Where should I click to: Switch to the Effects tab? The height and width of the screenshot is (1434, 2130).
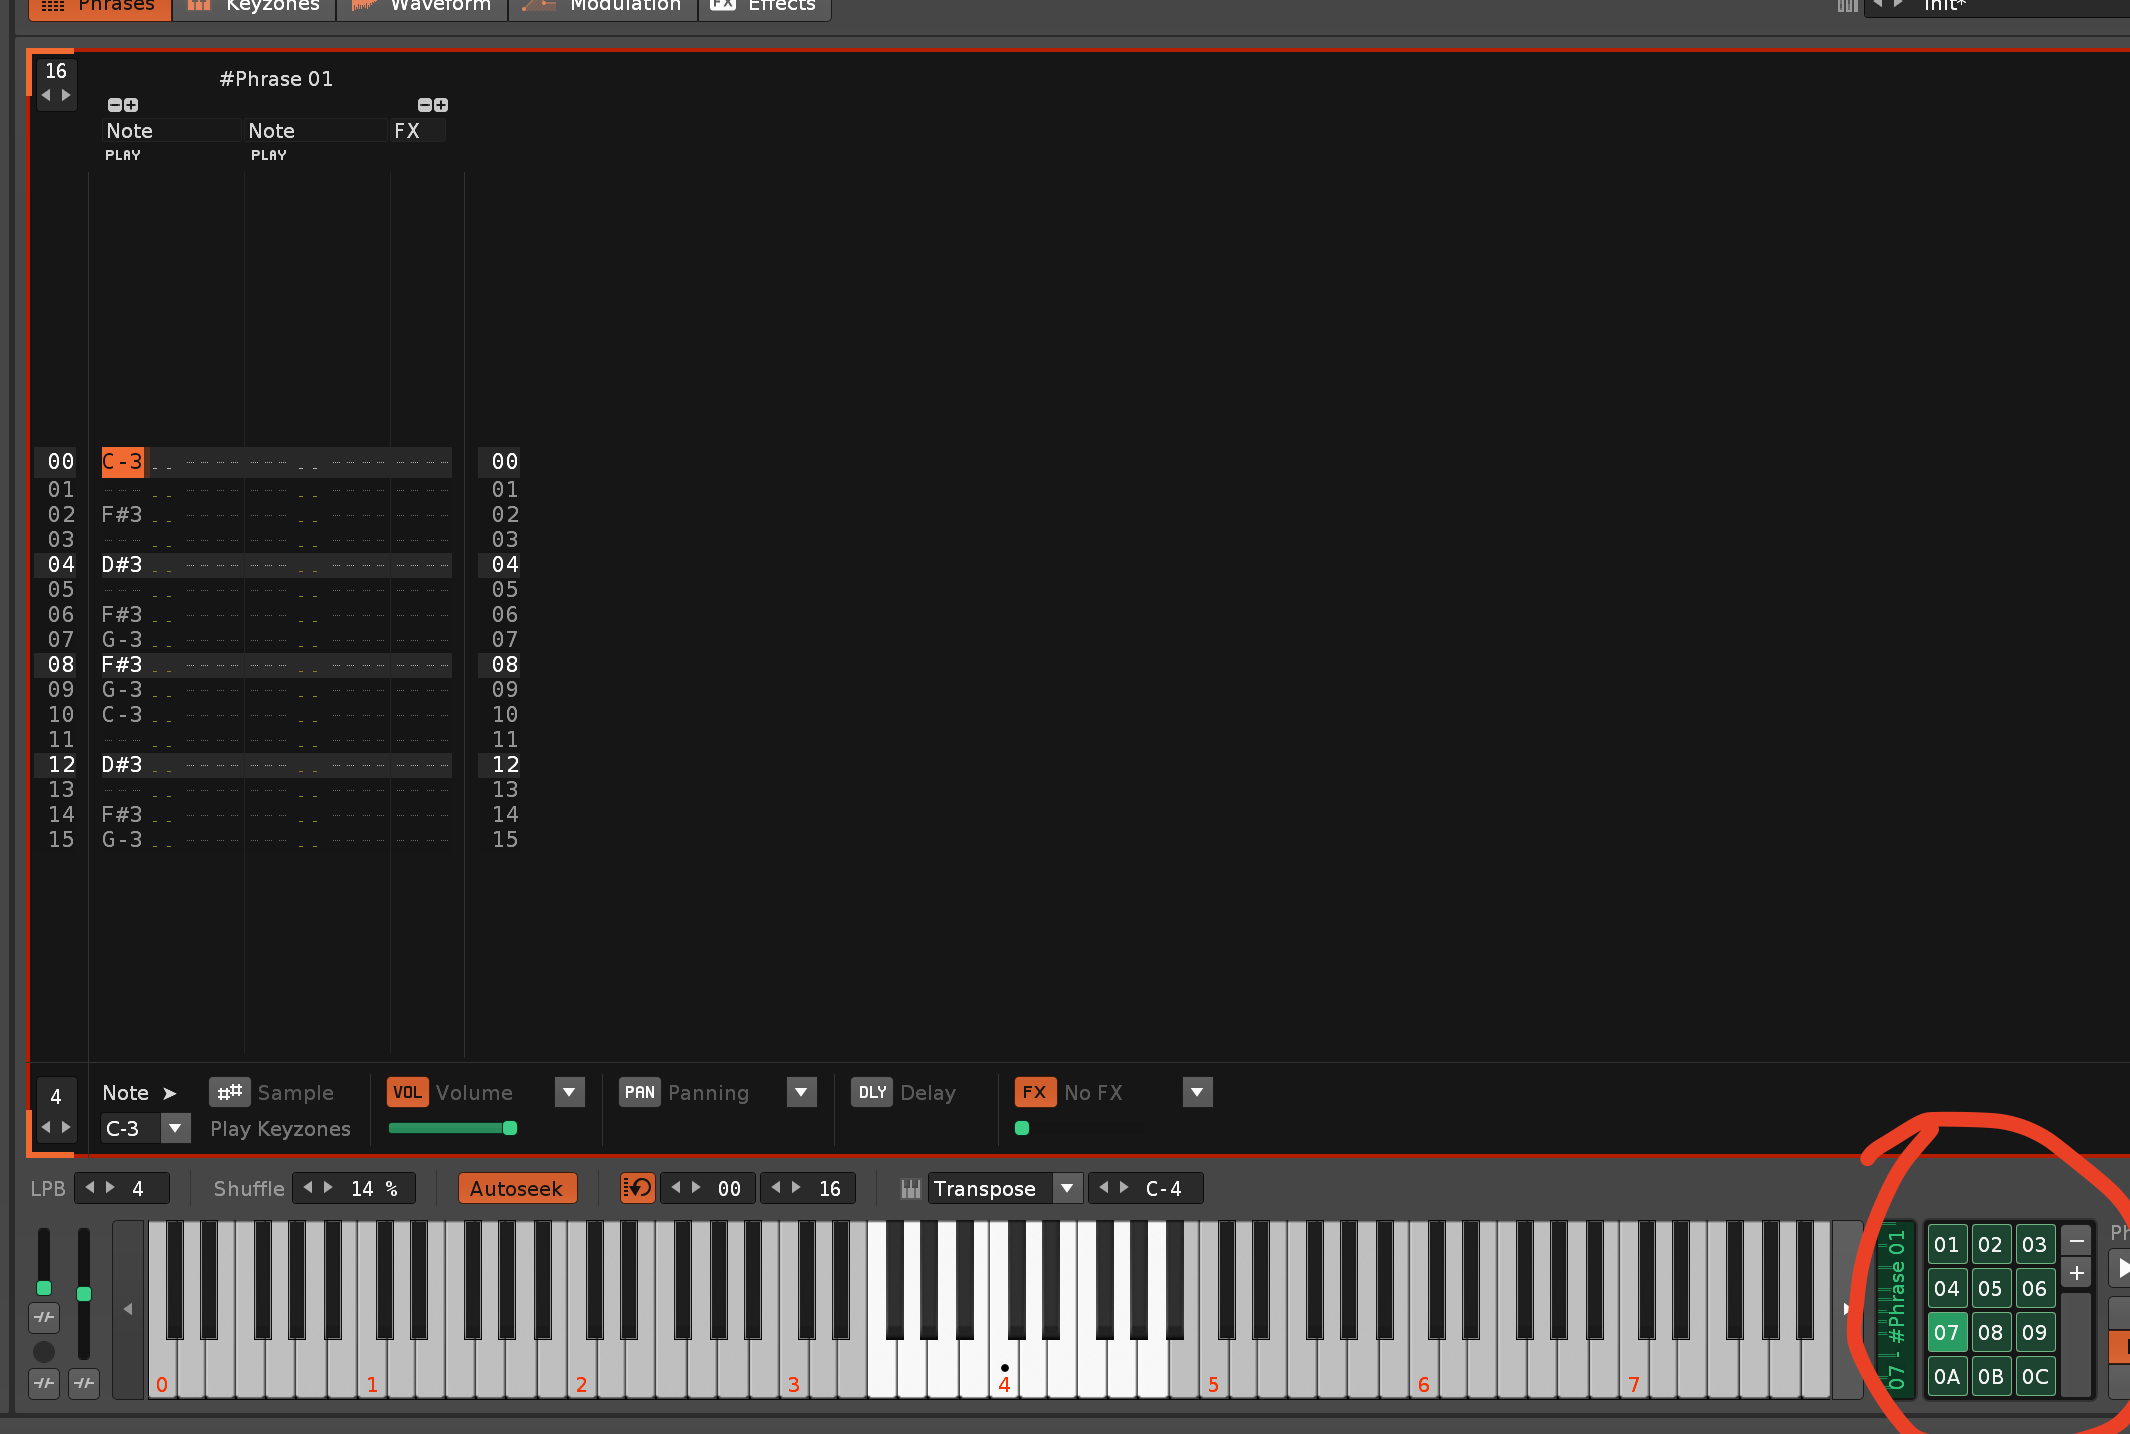[x=764, y=6]
